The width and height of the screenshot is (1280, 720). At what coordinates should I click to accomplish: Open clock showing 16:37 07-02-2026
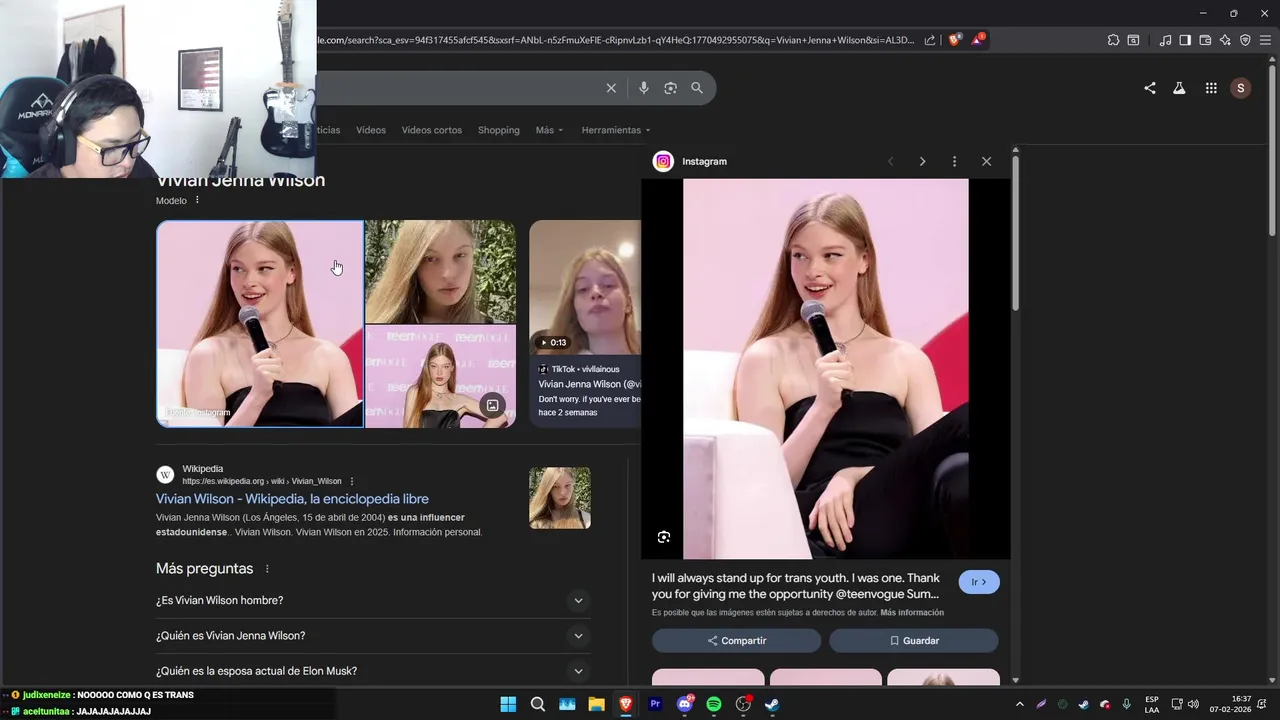click(1231, 704)
